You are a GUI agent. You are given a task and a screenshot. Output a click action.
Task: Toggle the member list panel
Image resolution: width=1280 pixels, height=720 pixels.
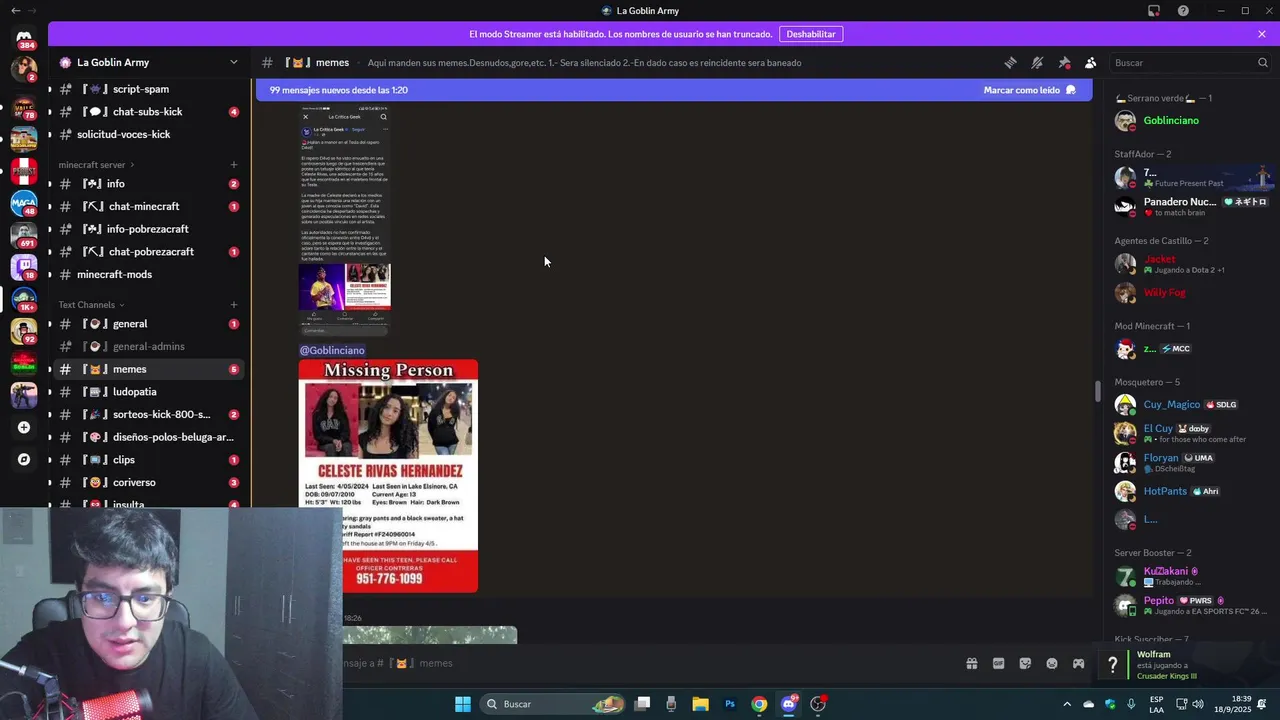click(x=1090, y=62)
